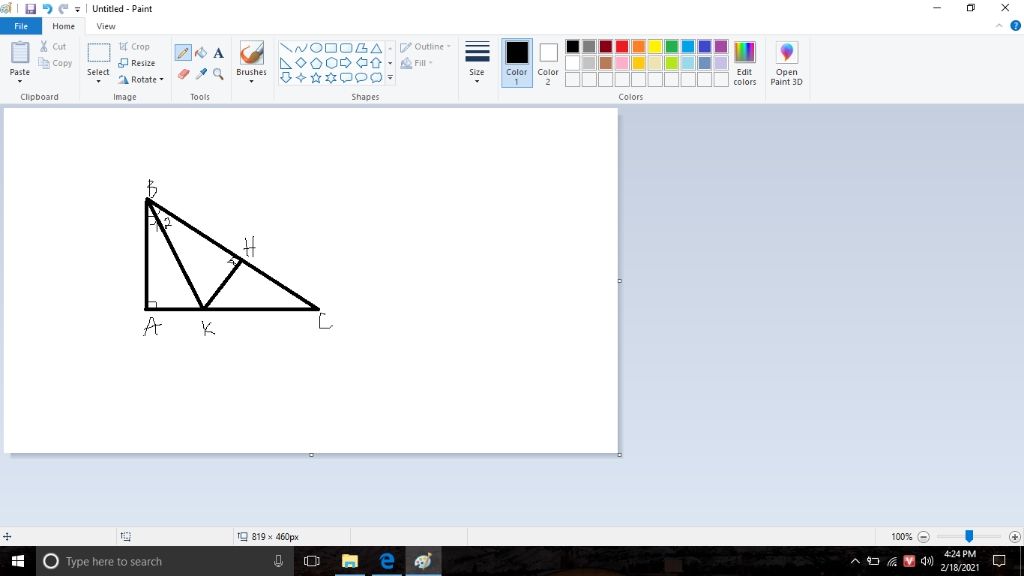Click the Windows search box

[163, 562]
